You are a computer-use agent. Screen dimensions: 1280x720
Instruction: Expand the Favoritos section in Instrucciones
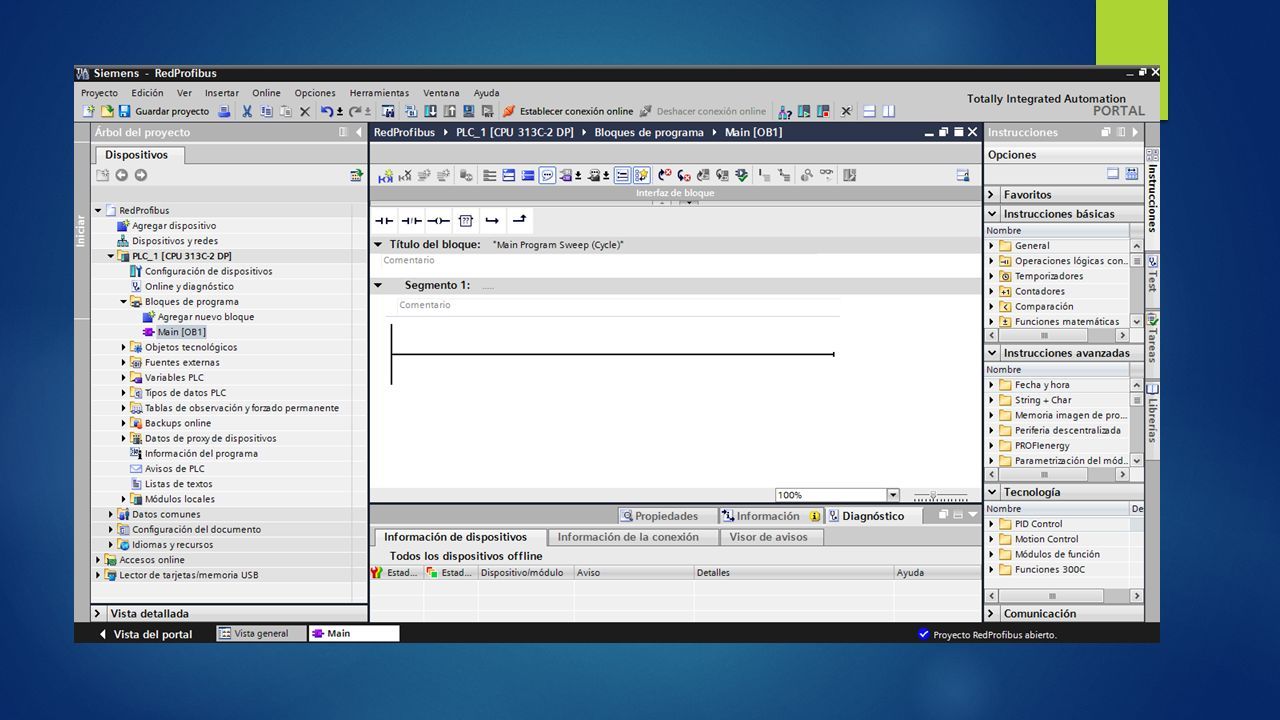click(992, 195)
